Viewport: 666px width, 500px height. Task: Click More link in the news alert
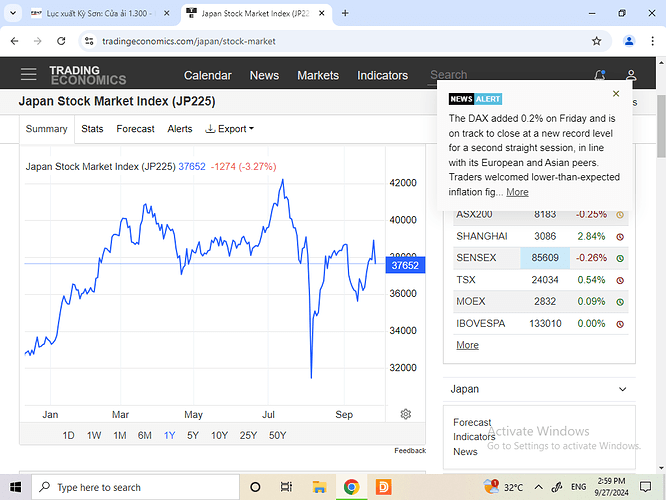point(517,192)
